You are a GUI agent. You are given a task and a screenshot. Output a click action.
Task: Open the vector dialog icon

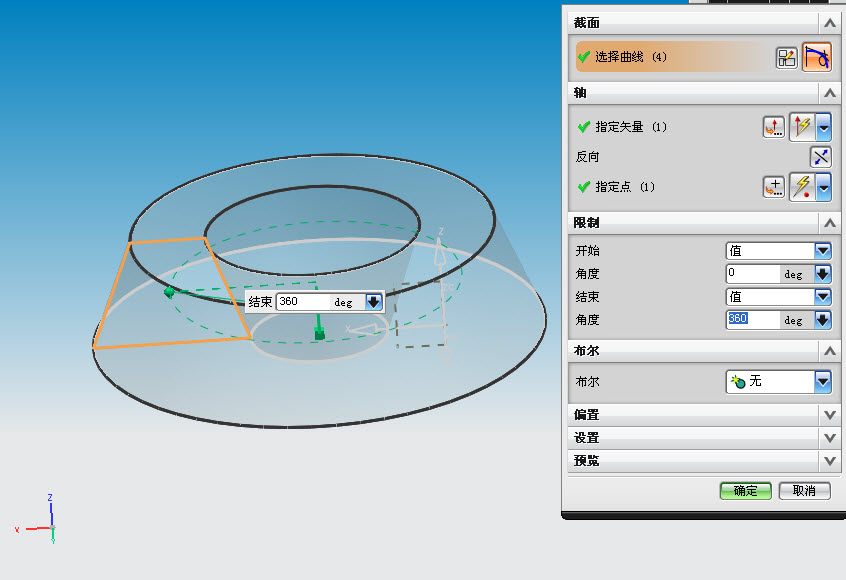pos(773,127)
